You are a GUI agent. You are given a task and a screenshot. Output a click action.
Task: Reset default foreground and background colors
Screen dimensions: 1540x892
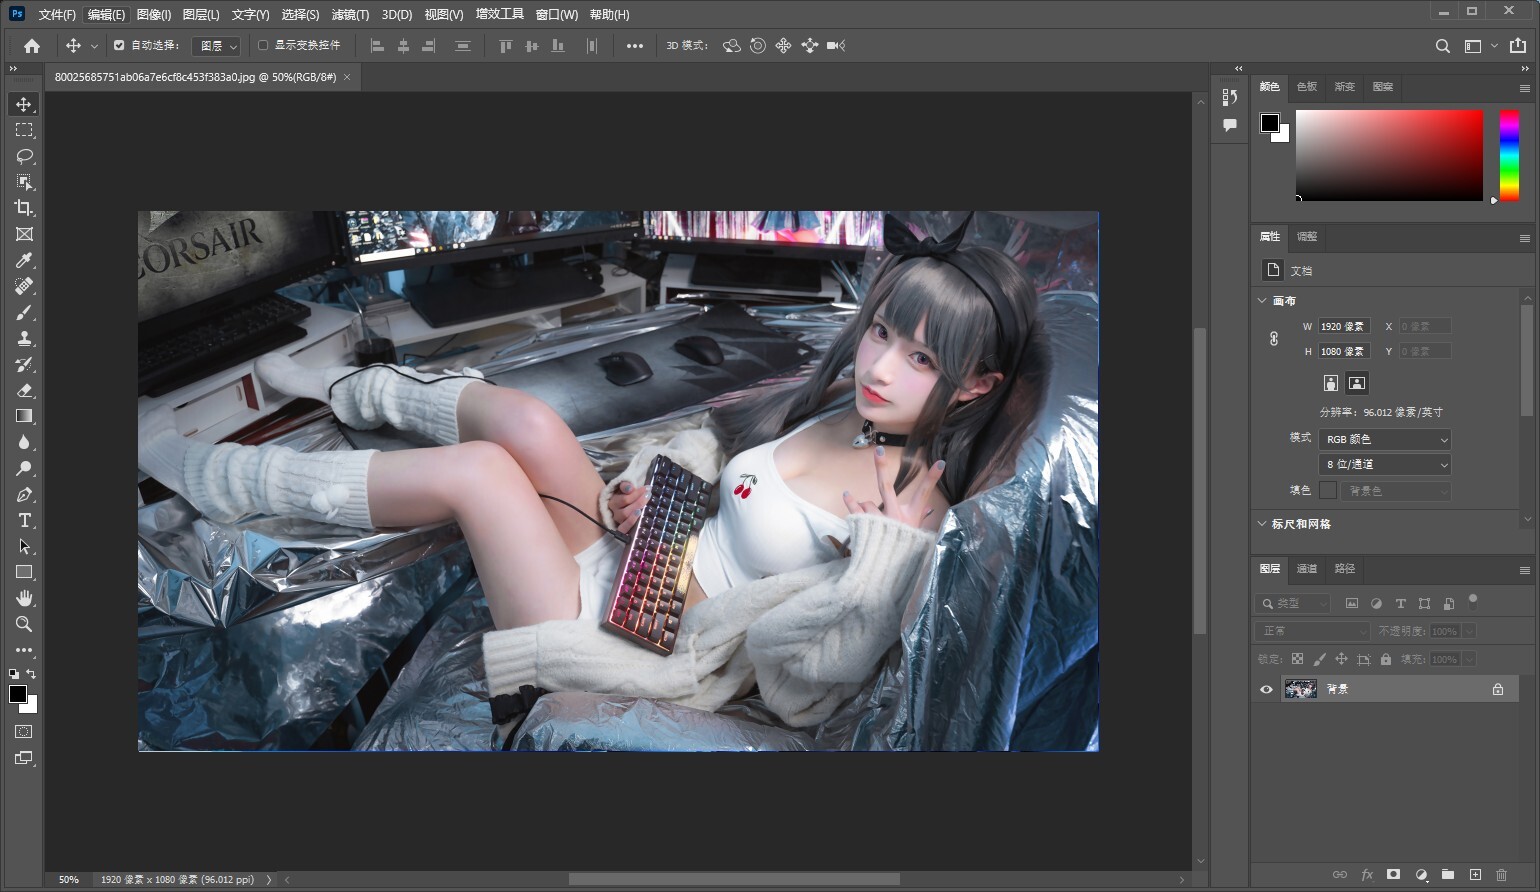click(14, 674)
